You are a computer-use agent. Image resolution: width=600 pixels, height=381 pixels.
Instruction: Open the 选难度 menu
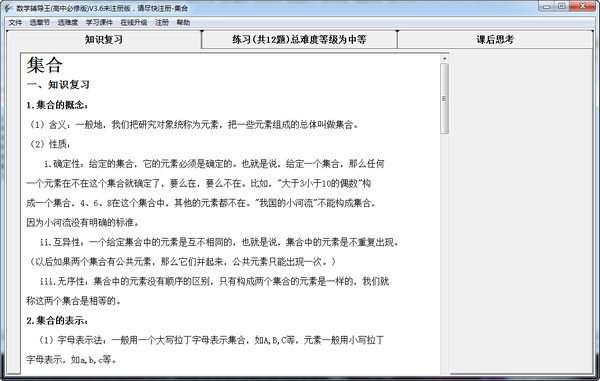[68, 23]
